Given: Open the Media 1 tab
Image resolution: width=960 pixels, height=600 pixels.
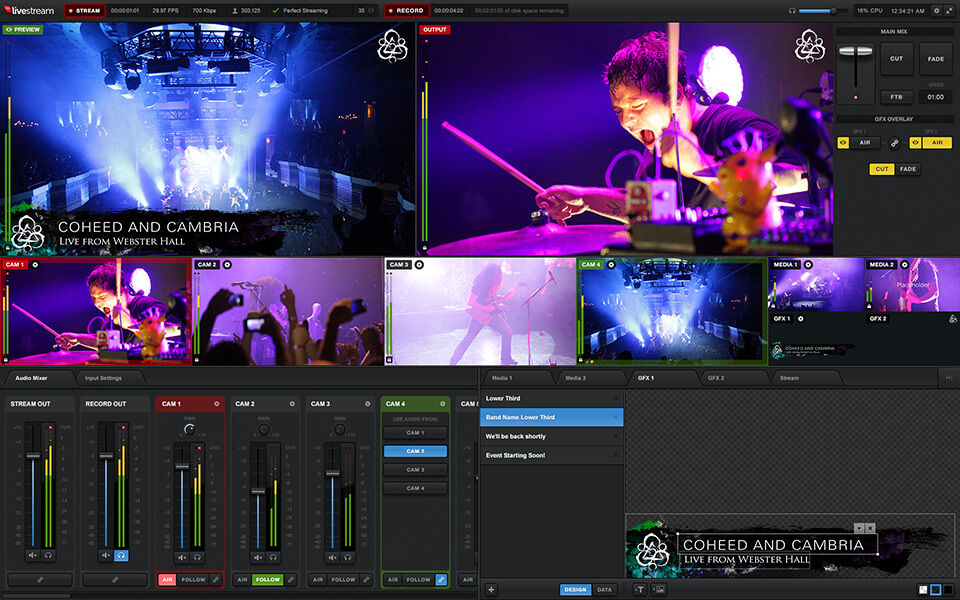Looking at the screenshot, I should [x=502, y=378].
